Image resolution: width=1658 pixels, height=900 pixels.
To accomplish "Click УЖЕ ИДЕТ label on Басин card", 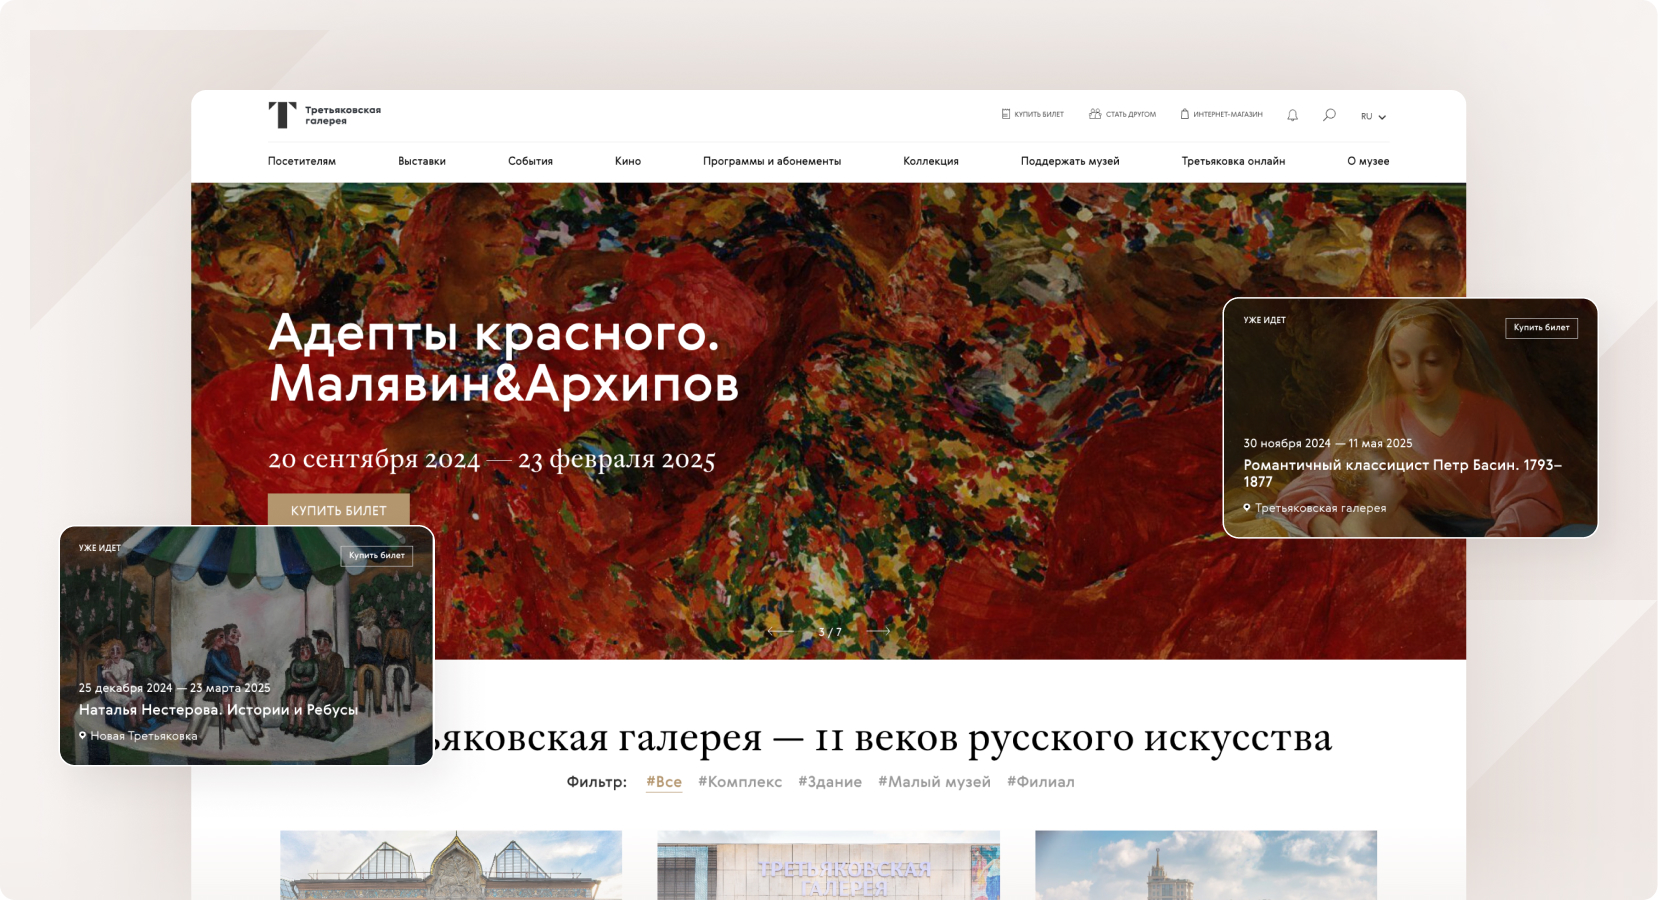I will [1265, 320].
